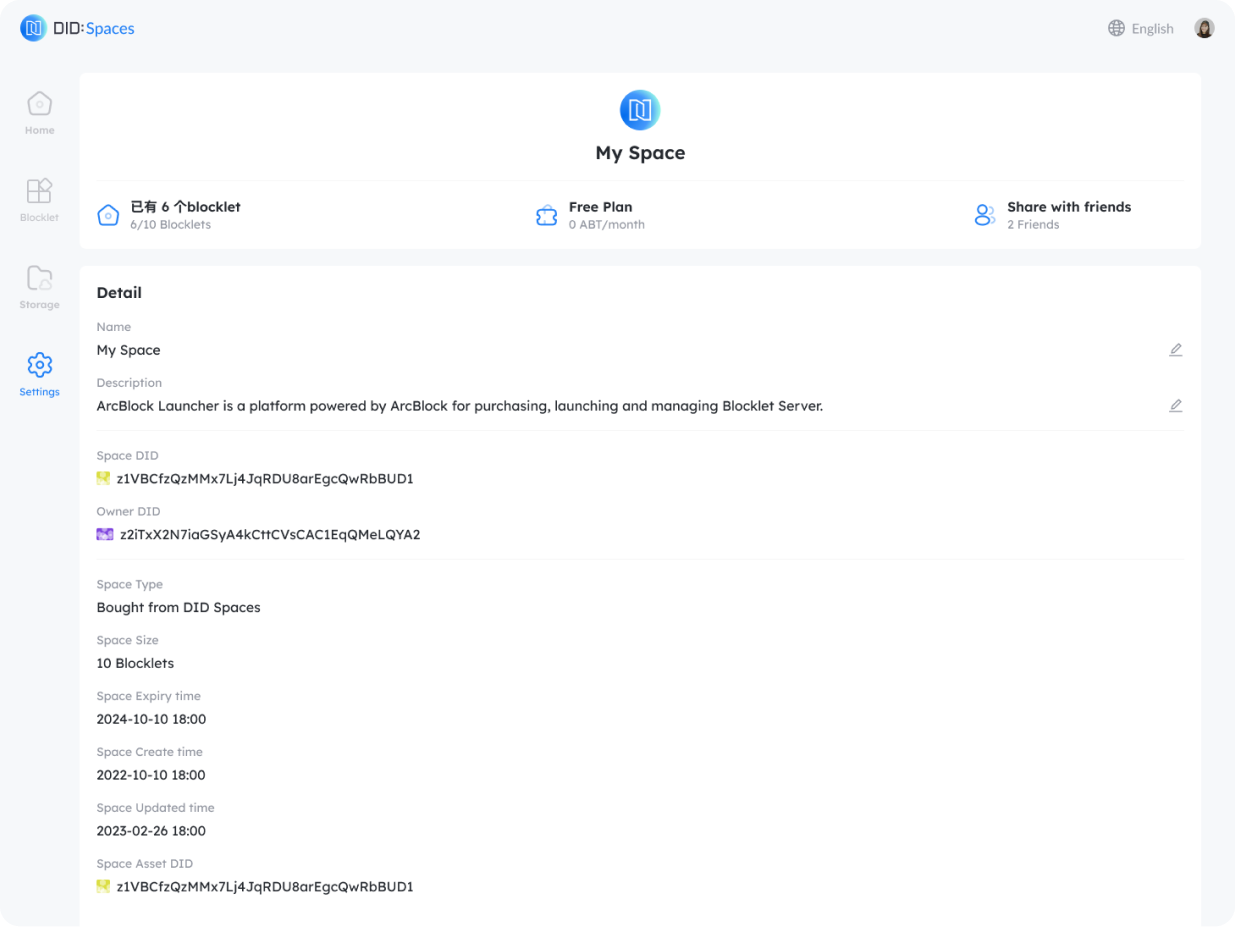Click the edit pencil beside Name
1235x927 pixels.
coord(1176,350)
